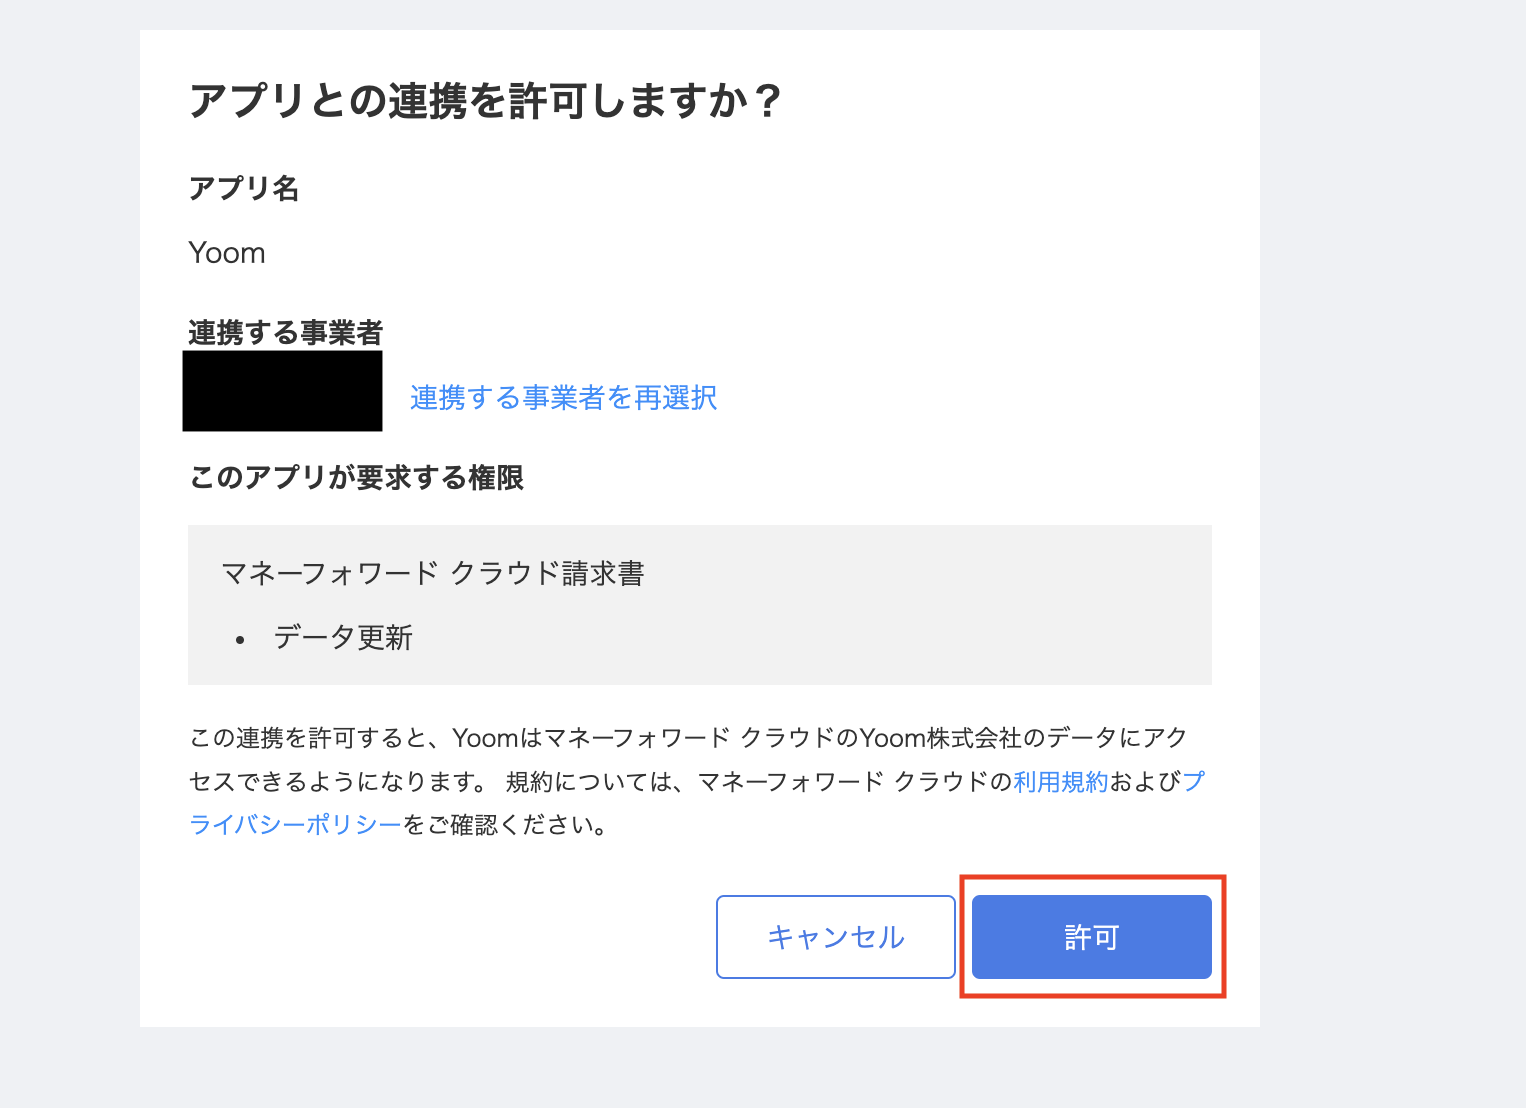Click the アプリとの連携を許可しますか？ heading
Viewport: 1526px width, 1108px height.
(x=470, y=101)
